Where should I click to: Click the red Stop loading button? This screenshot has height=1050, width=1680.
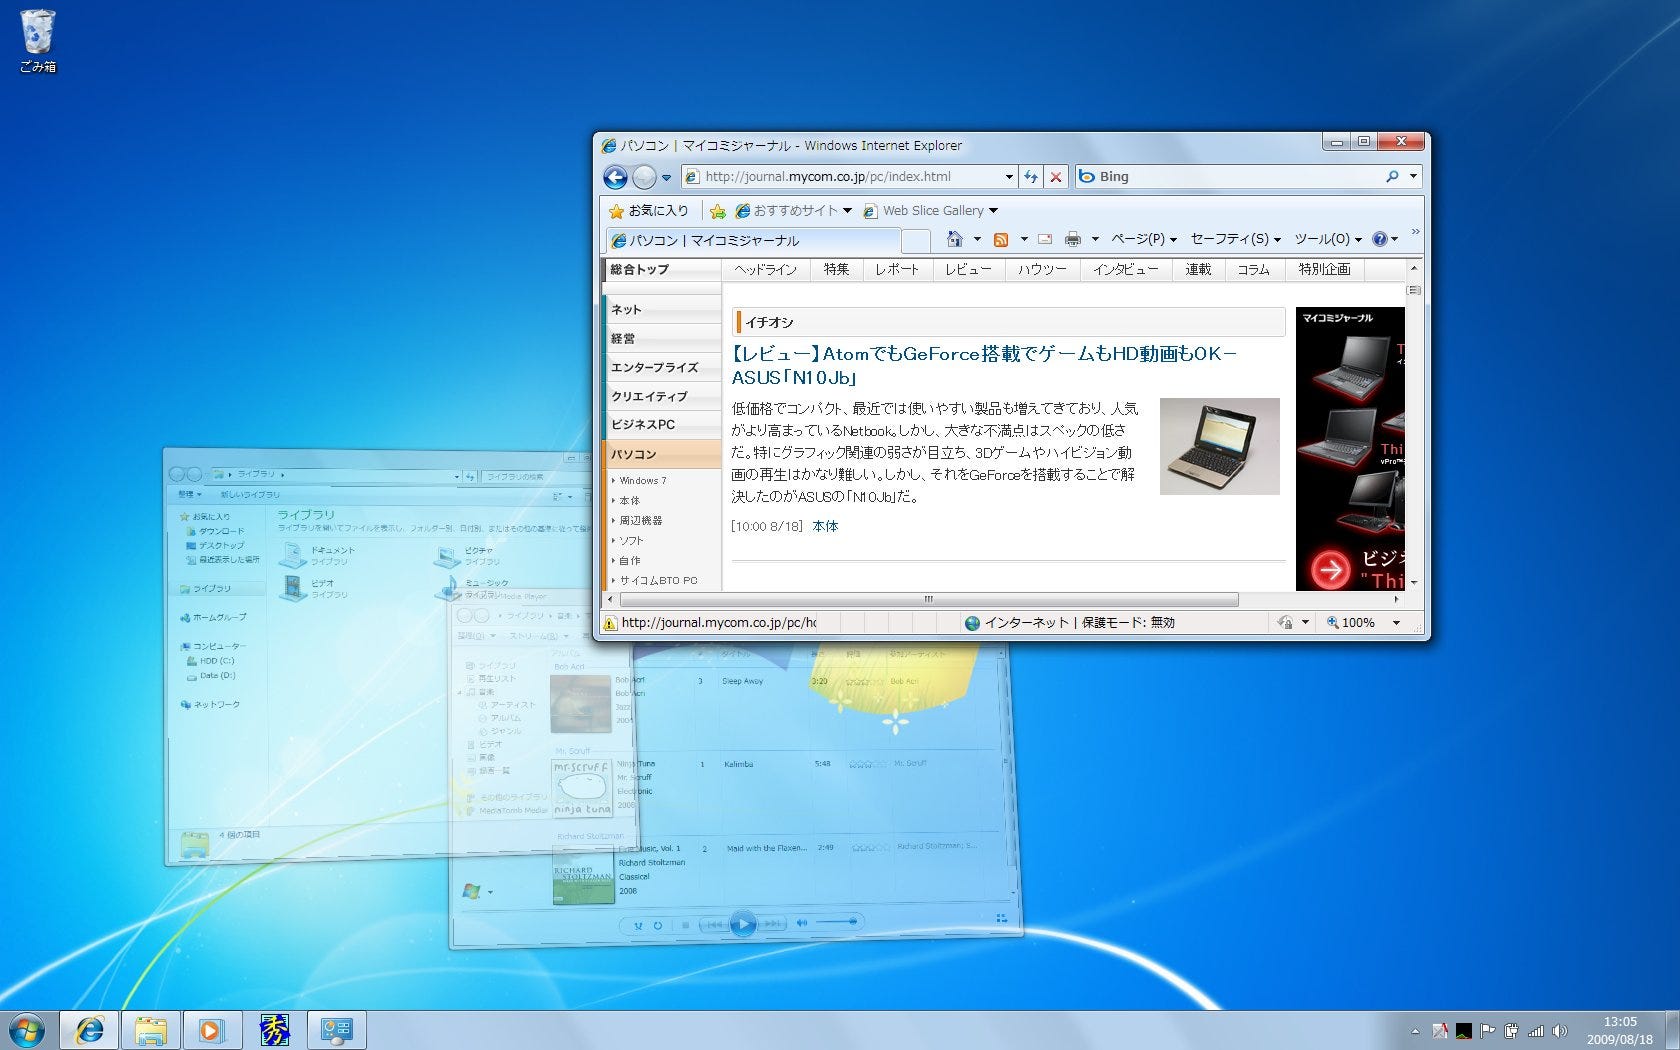click(1055, 177)
